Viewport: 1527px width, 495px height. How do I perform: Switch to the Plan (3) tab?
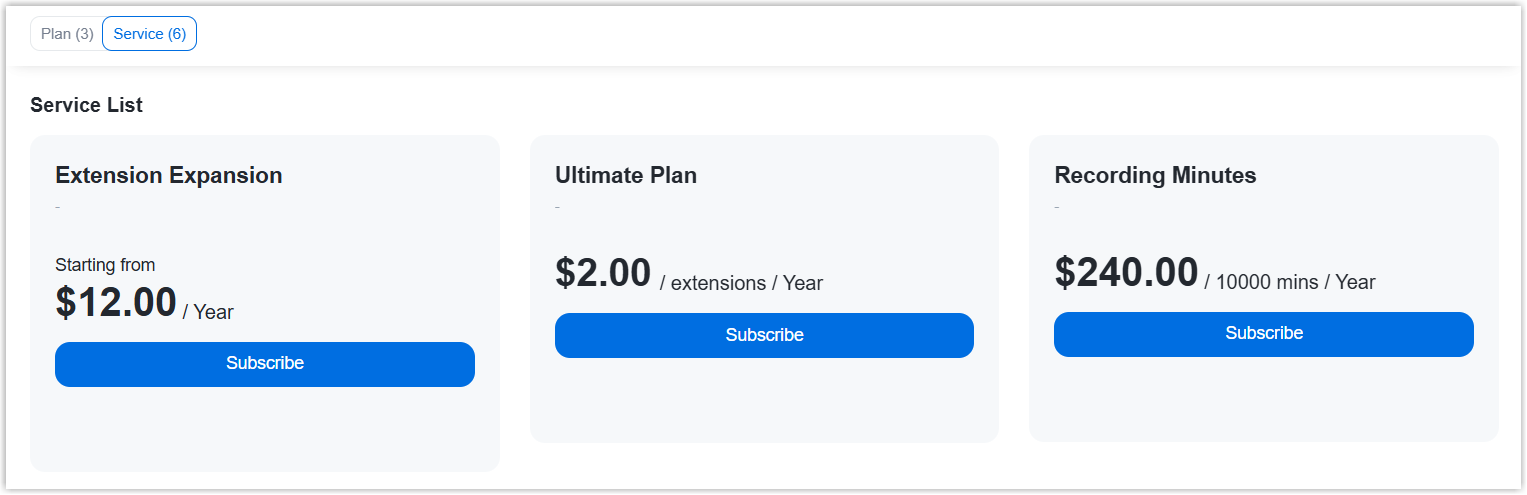pyautogui.click(x=67, y=34)
